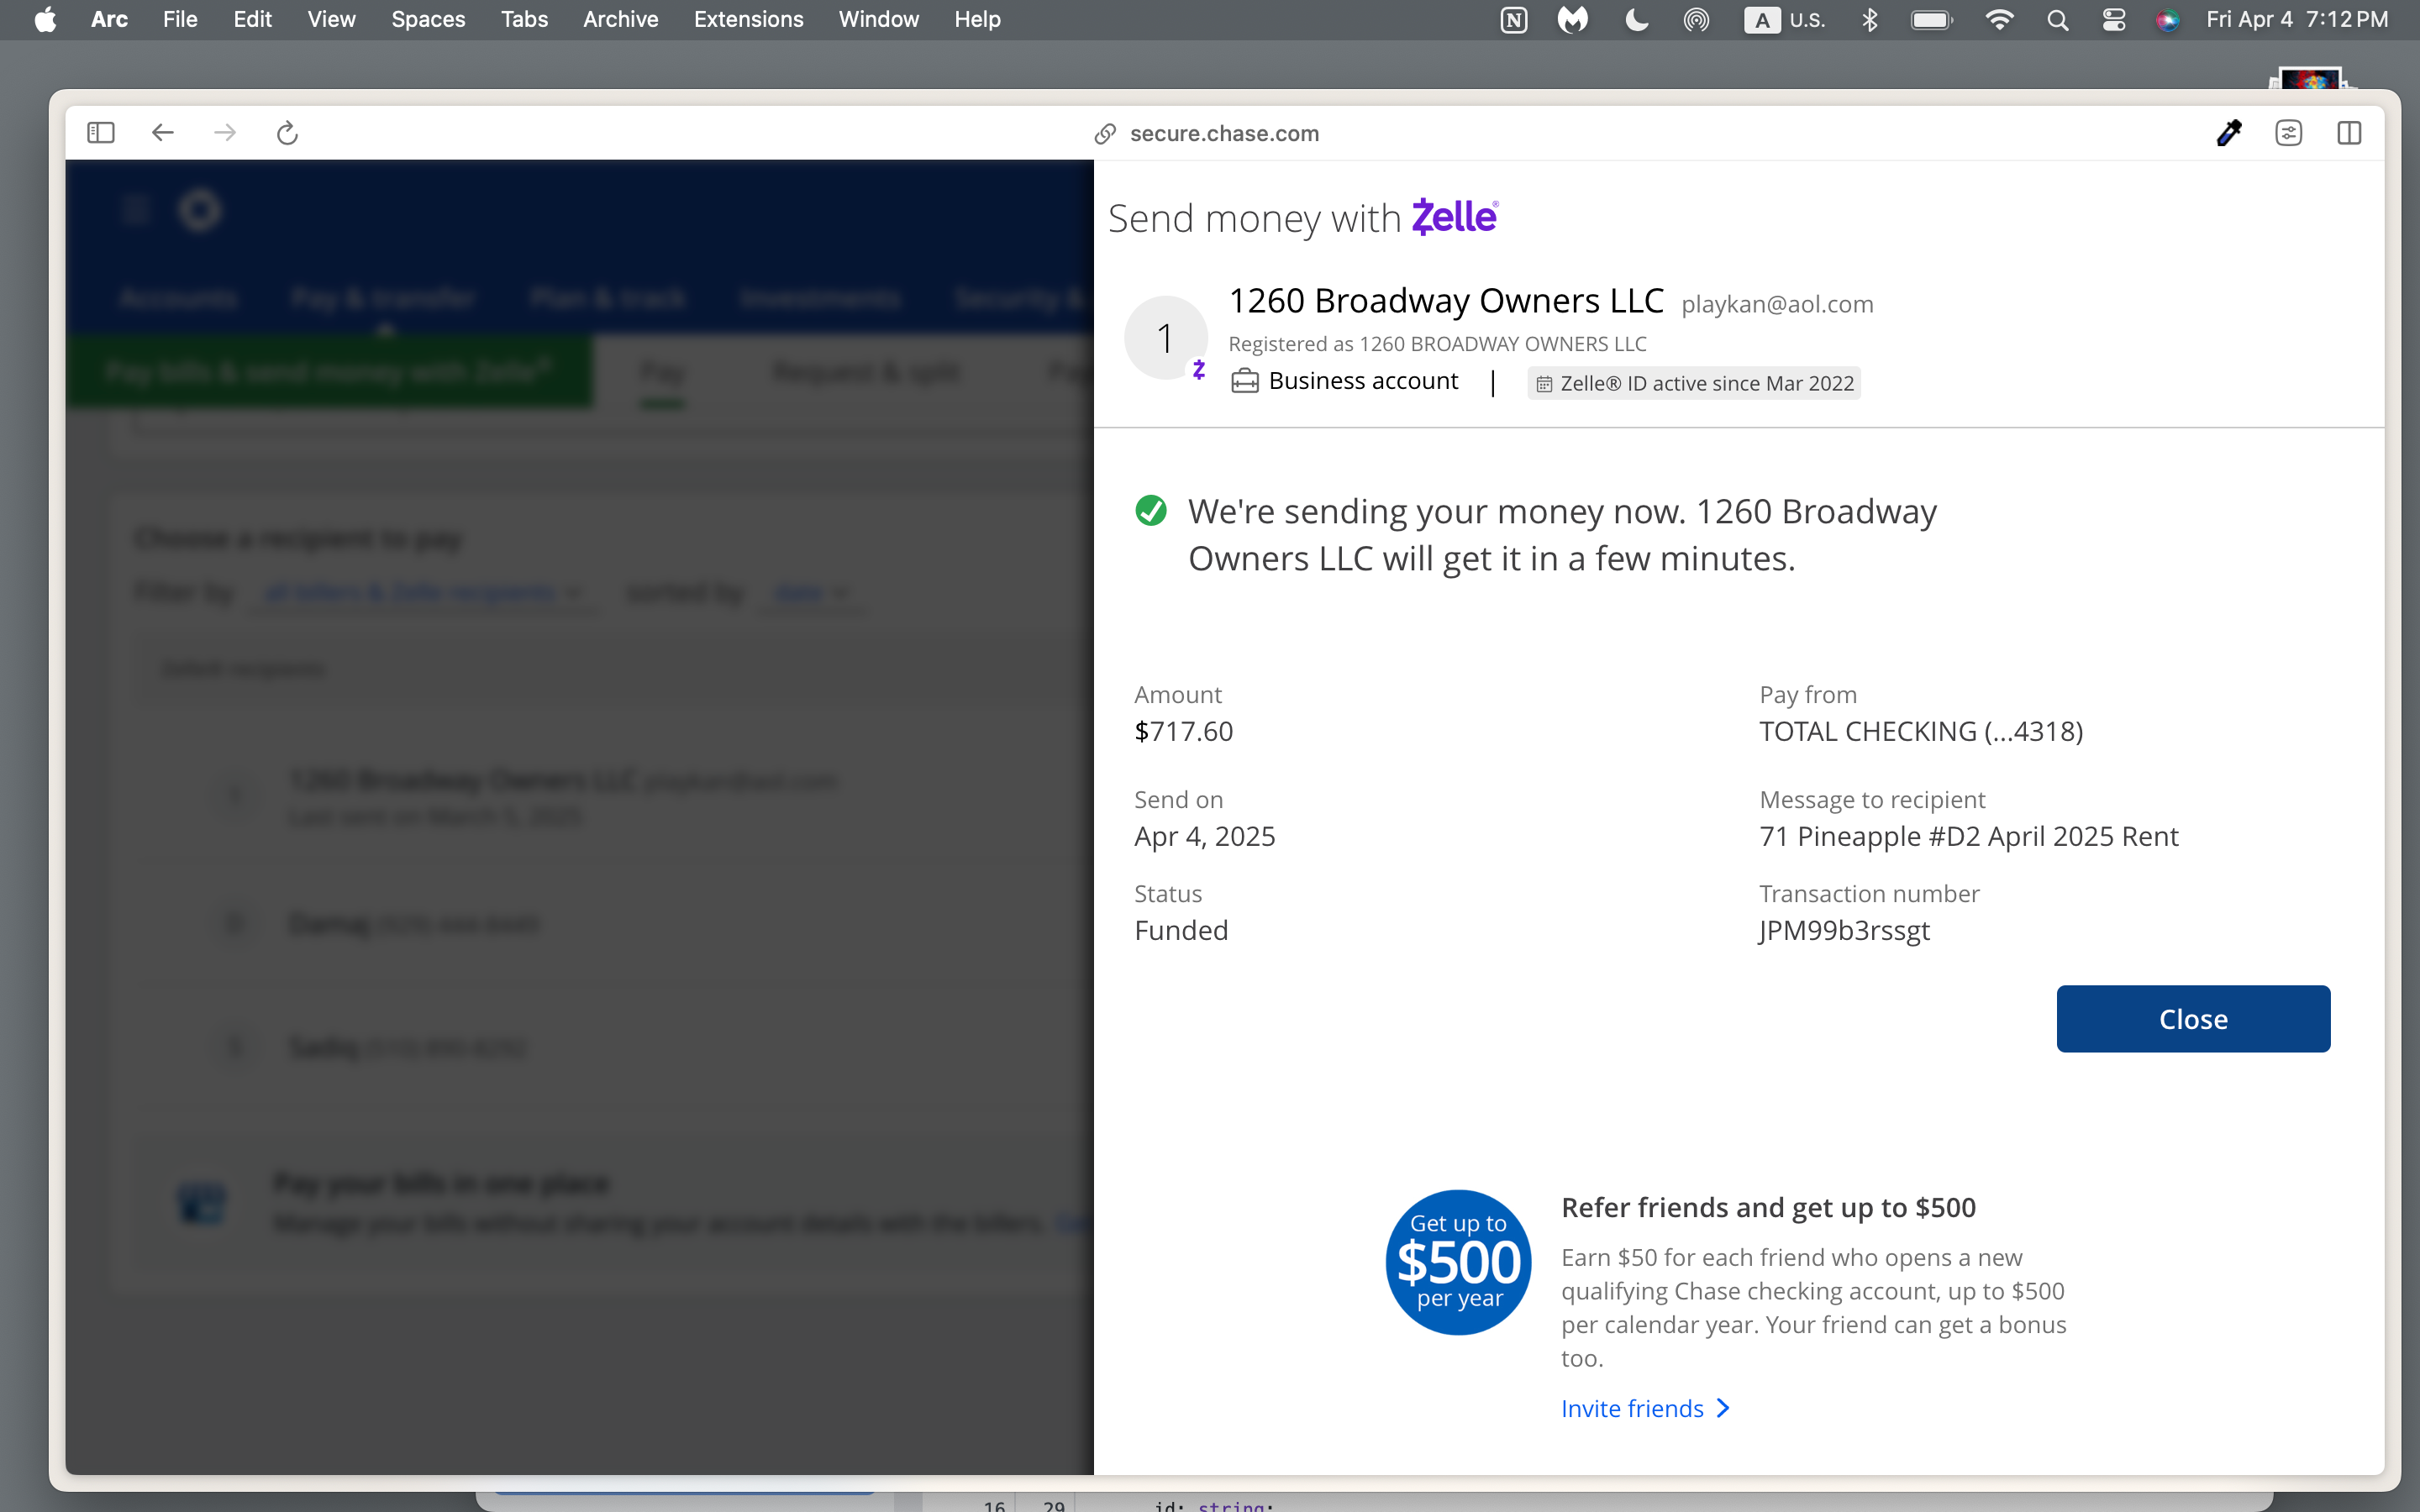Open the split view icon
Image resolution: width=2420 pixels, height=1512 pixels.
click(2349, 133)
